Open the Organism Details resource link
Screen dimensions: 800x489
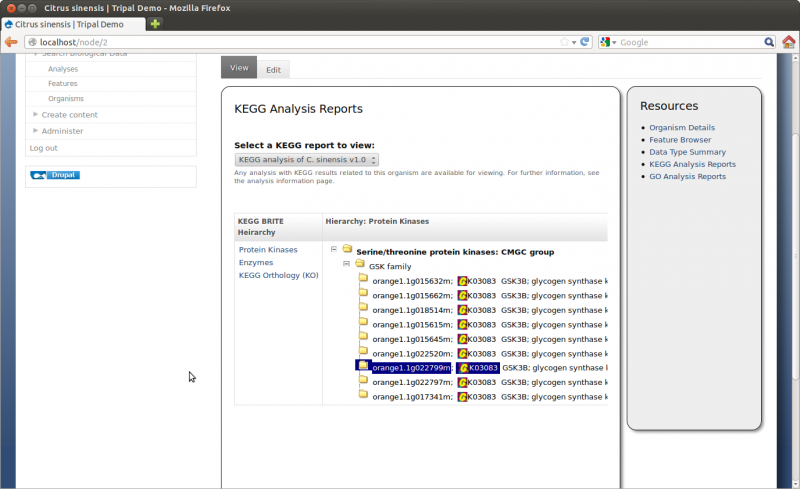click(682, 128)
